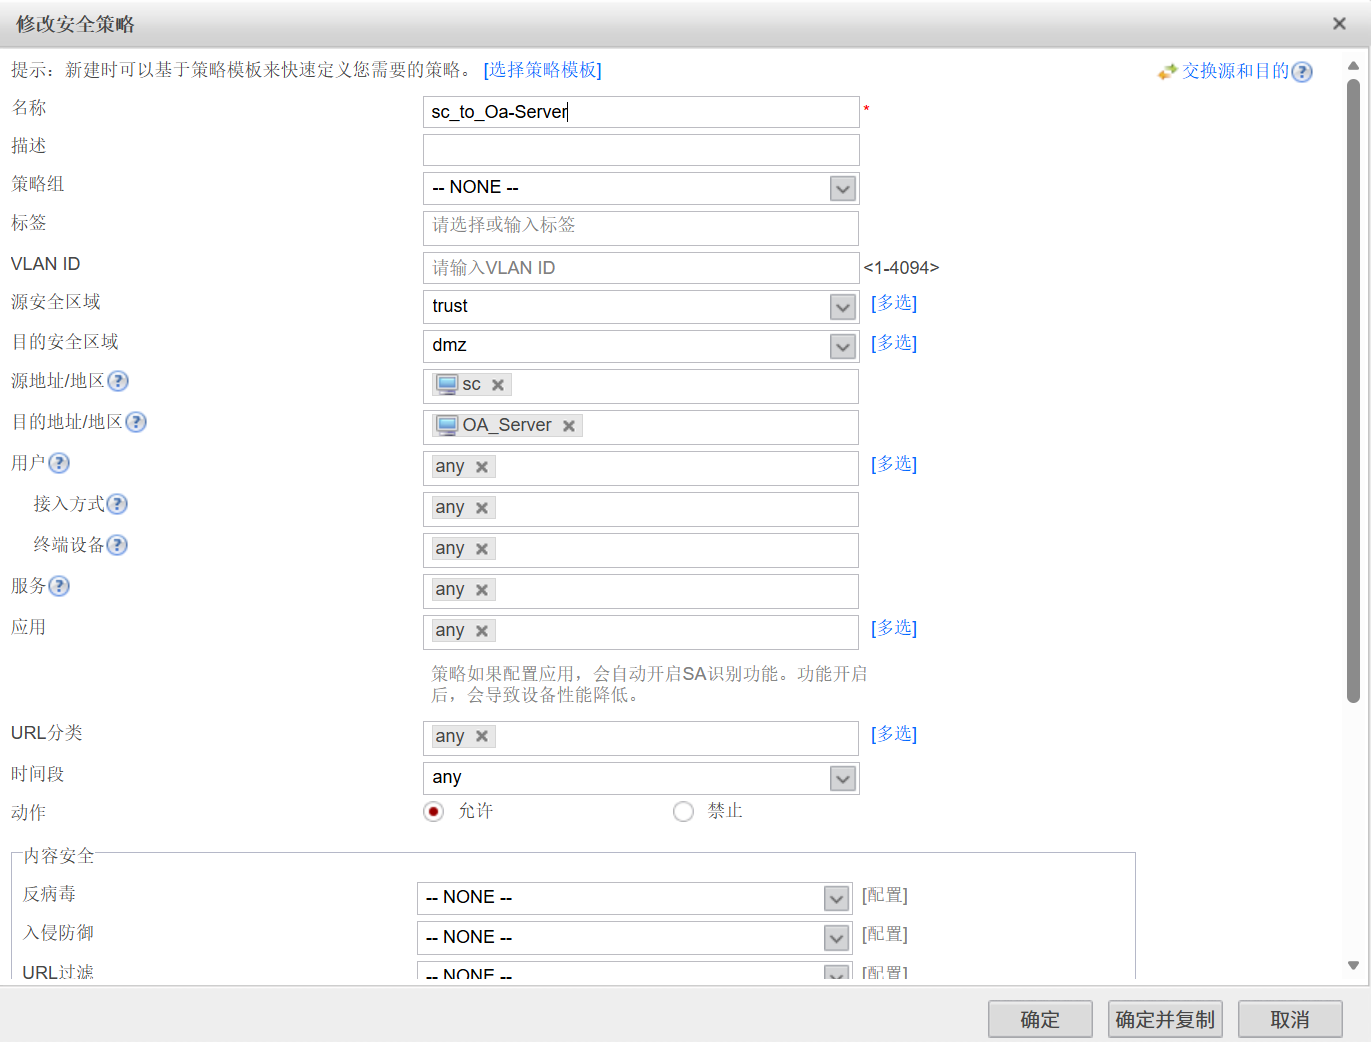The image size is (1371, 1042).
Task: Click the vertical scrollbar thumb
Action: pyautogui.click(x=1353, y=391)
